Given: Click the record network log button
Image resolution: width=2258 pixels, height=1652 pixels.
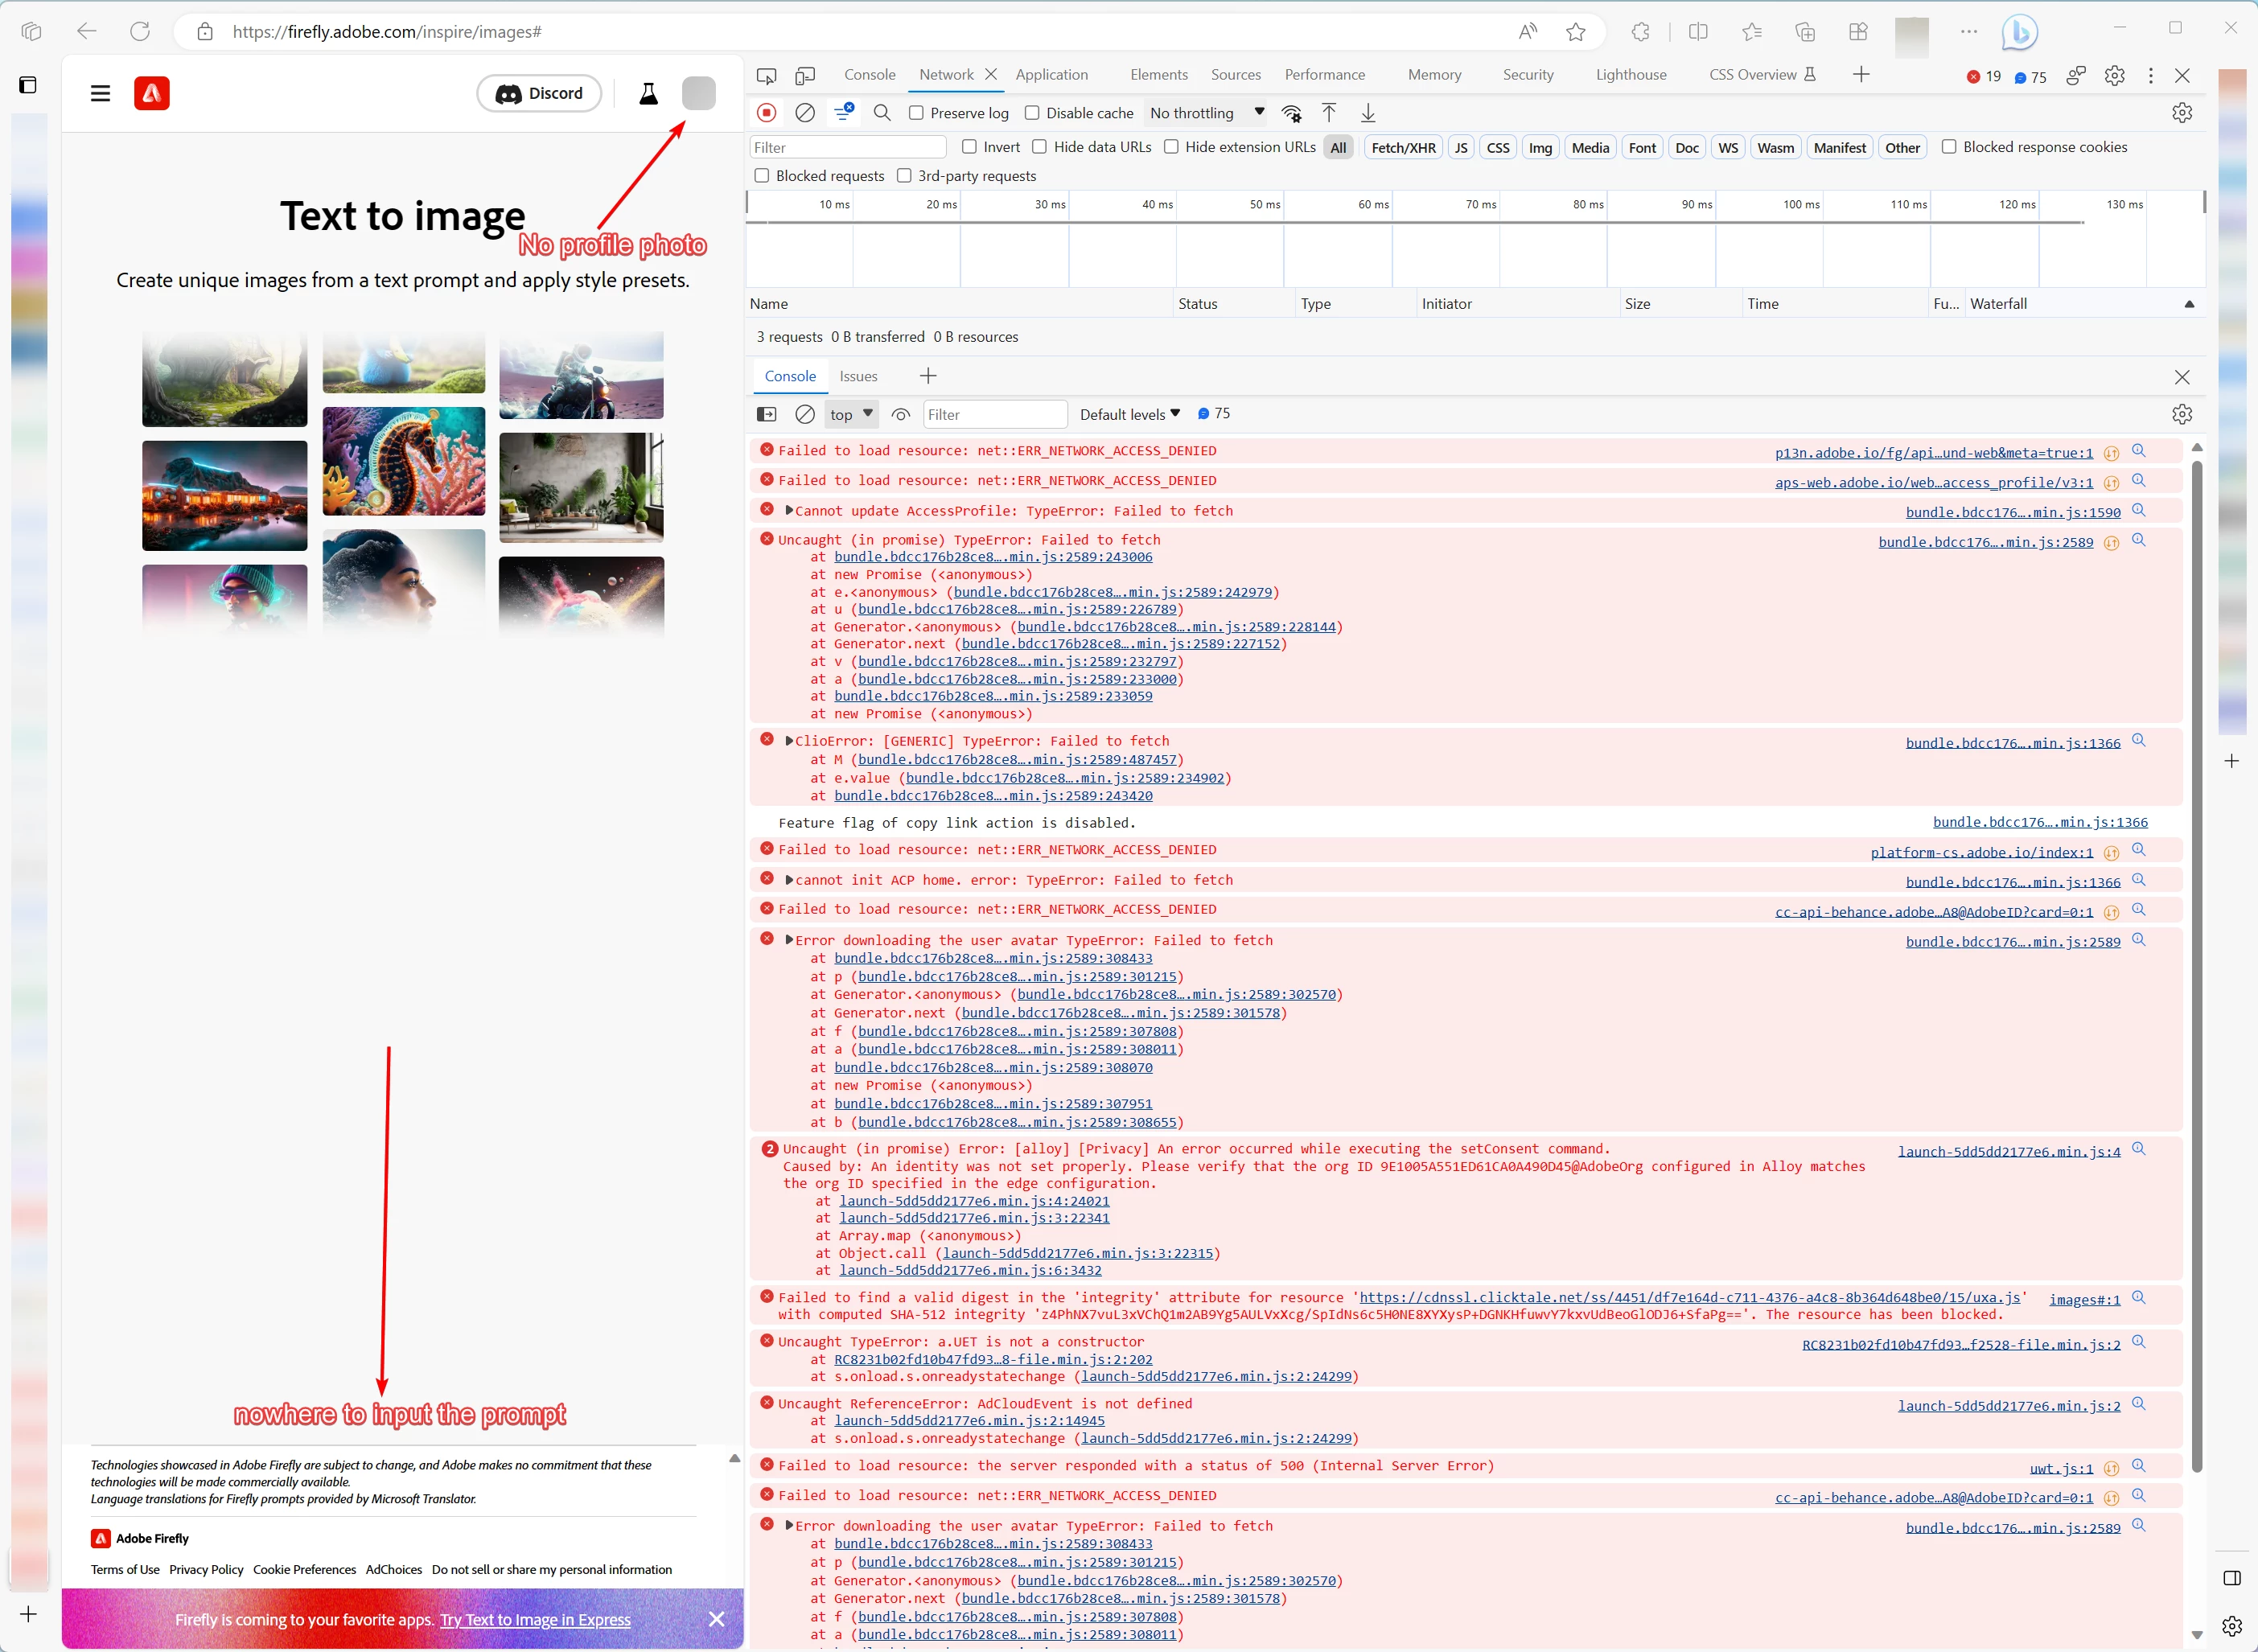Looking at the screenshot, I should (x=767, y=113).
